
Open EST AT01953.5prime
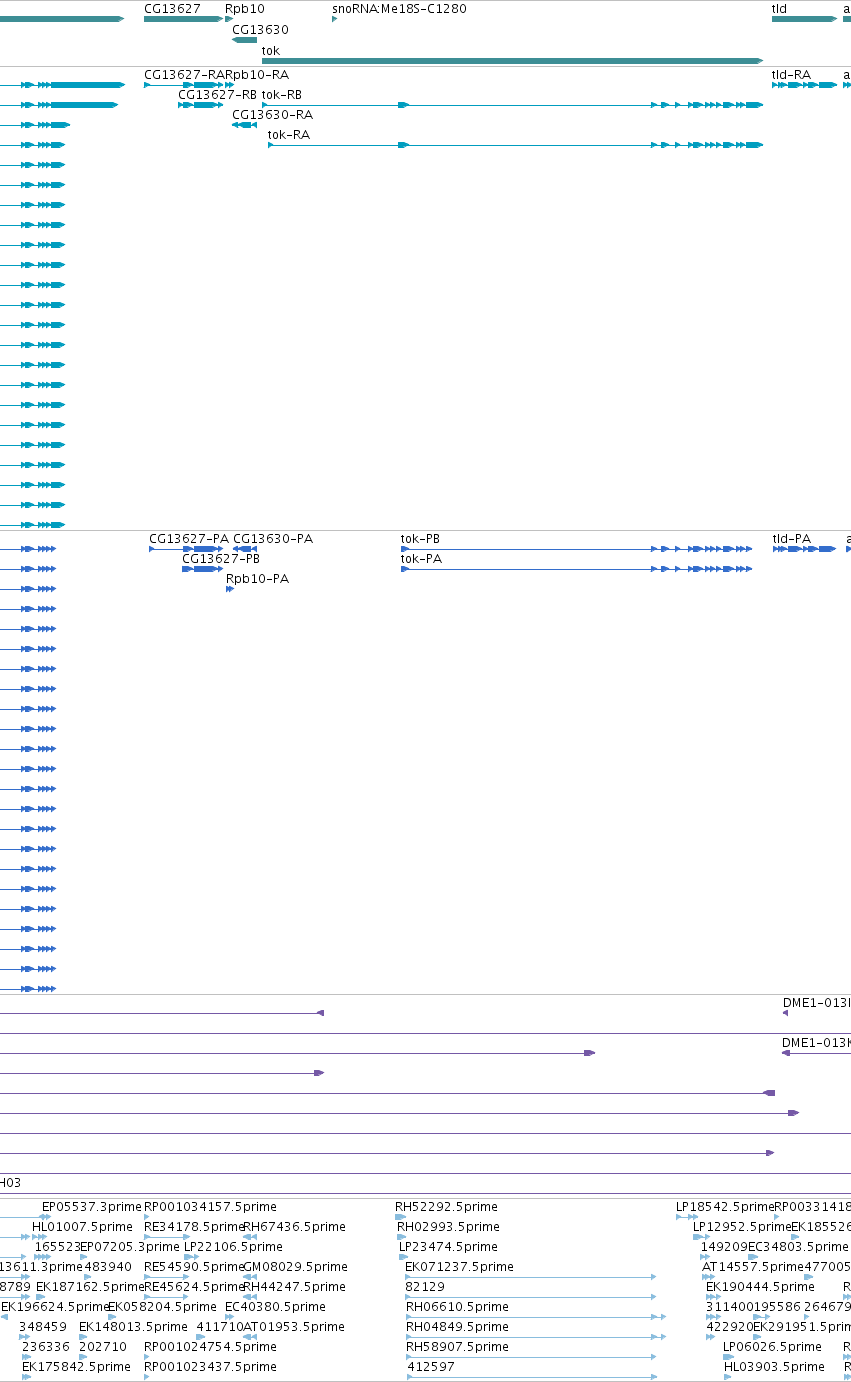294,1327
